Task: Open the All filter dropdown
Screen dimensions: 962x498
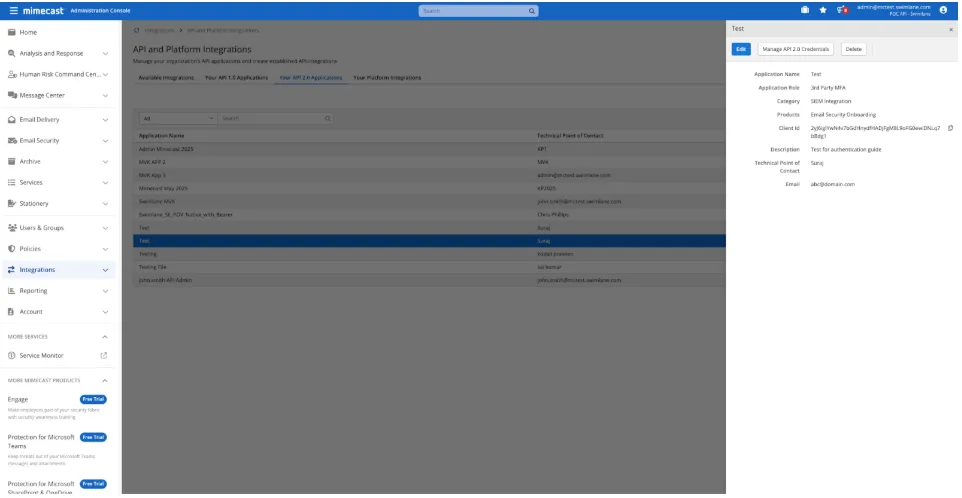Action: 178,118
